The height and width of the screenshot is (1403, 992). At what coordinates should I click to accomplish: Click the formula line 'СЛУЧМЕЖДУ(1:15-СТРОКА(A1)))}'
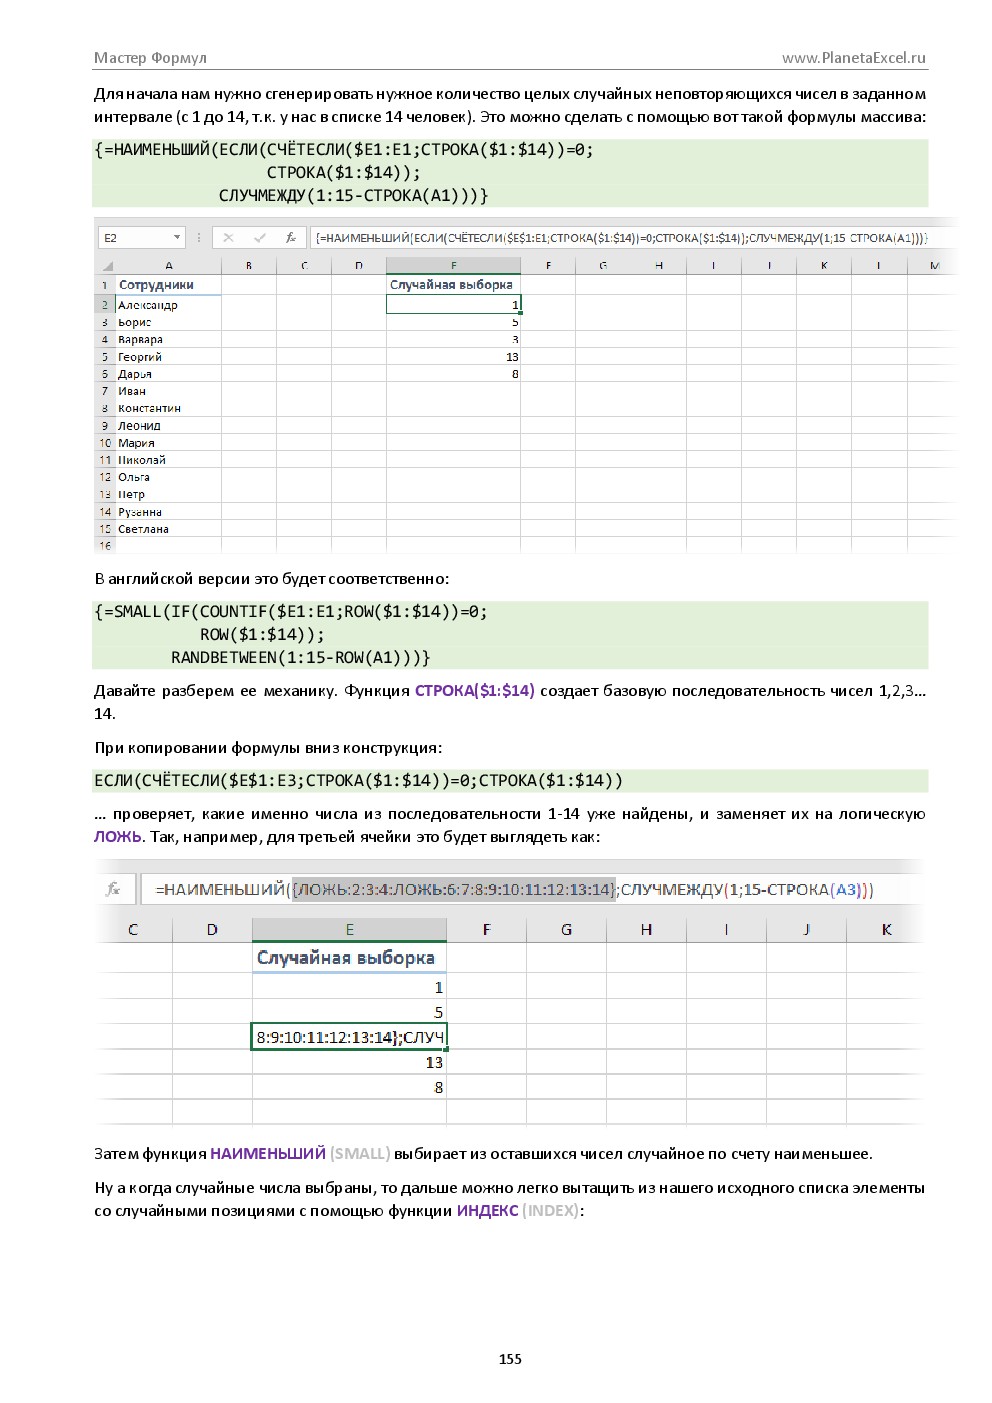pyautogui.click(x=353, y=196)
